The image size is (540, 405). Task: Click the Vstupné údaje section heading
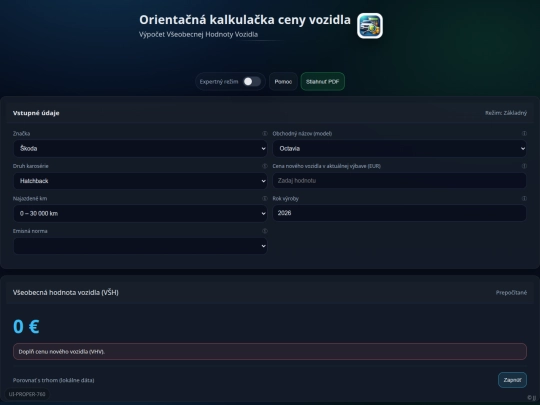coord(36,113)
